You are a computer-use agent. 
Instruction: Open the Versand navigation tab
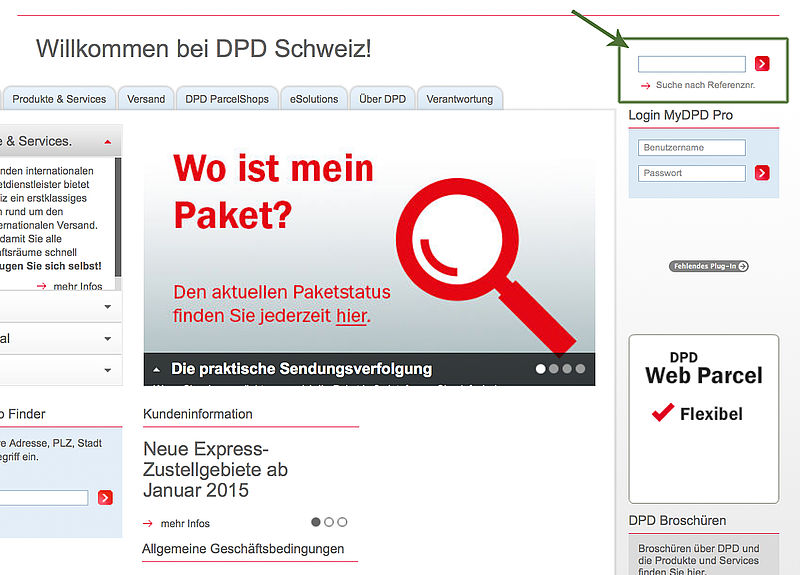146,99
